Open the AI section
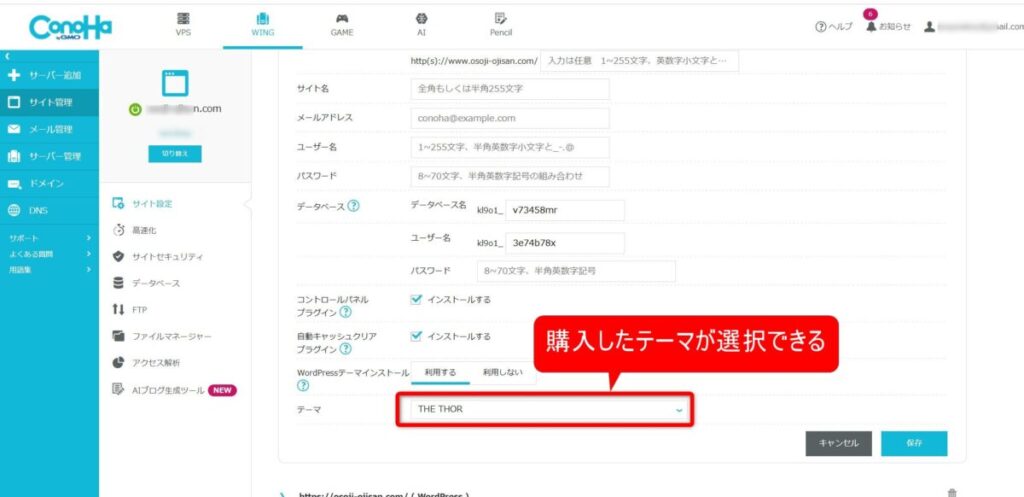 pyautogui.click(x=421, y=25)
